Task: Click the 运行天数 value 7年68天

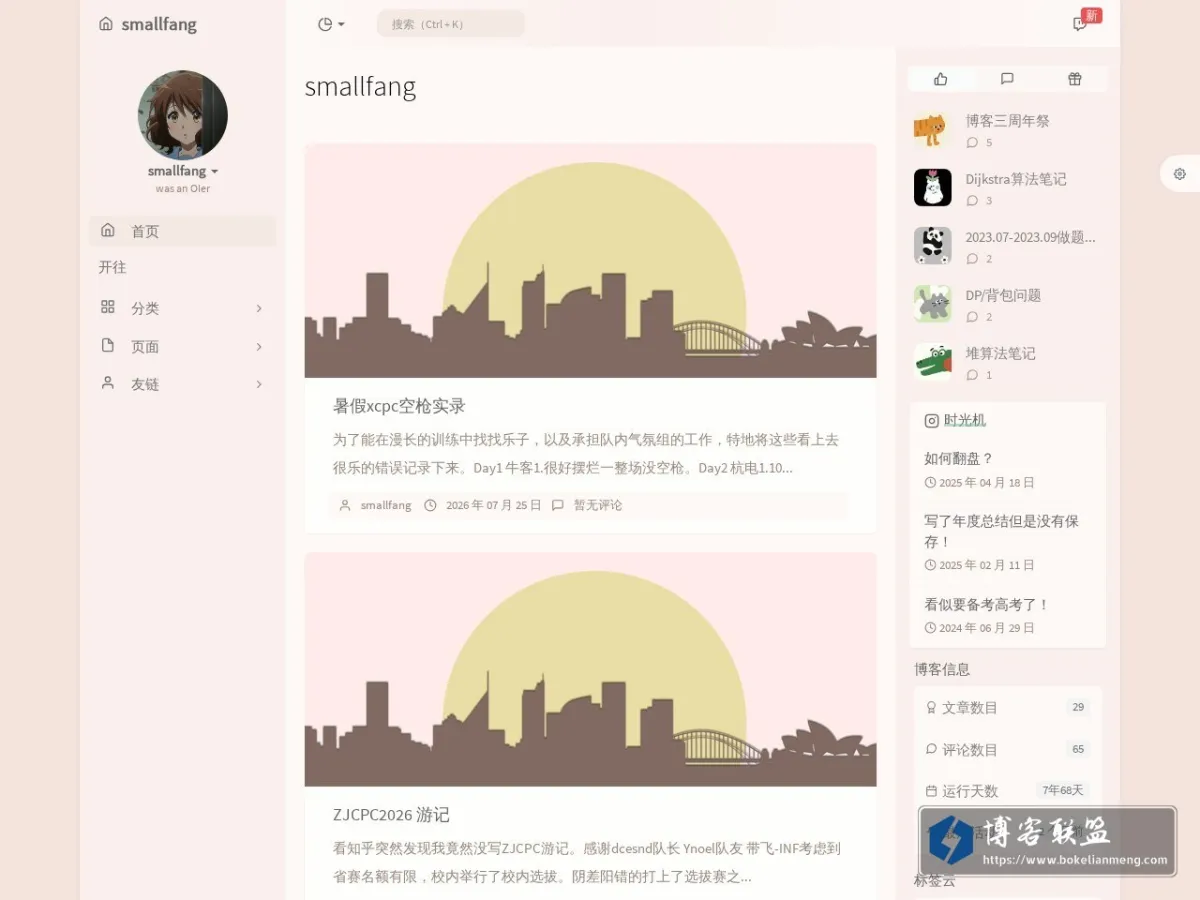Action: (x=1063, y=790)
